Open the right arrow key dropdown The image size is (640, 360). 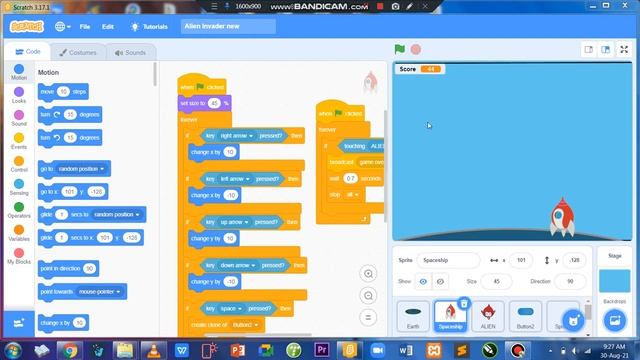(x=236, y=136)
